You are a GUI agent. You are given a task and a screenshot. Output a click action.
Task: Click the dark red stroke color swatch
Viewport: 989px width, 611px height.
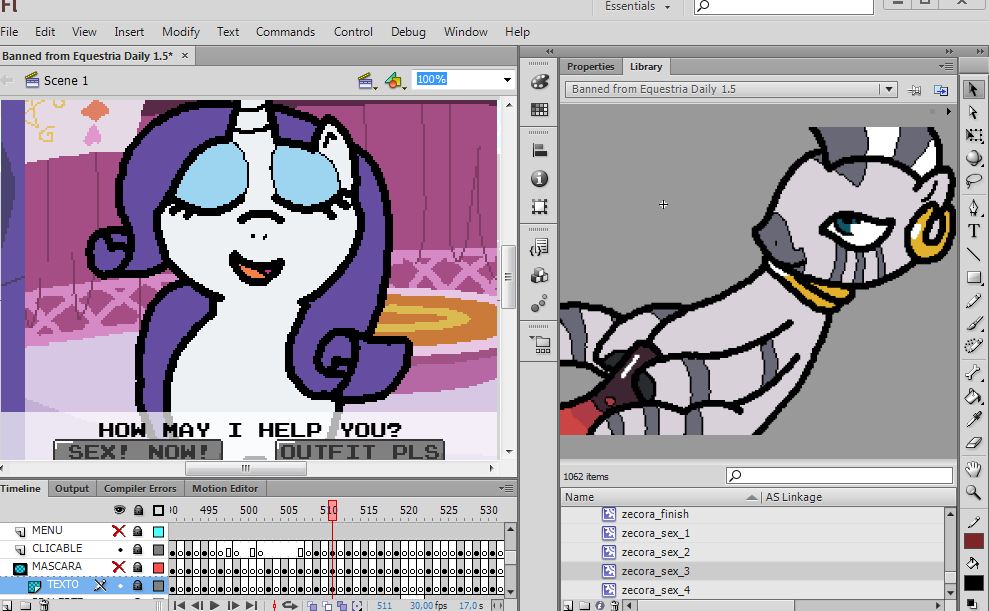point(973,541)
